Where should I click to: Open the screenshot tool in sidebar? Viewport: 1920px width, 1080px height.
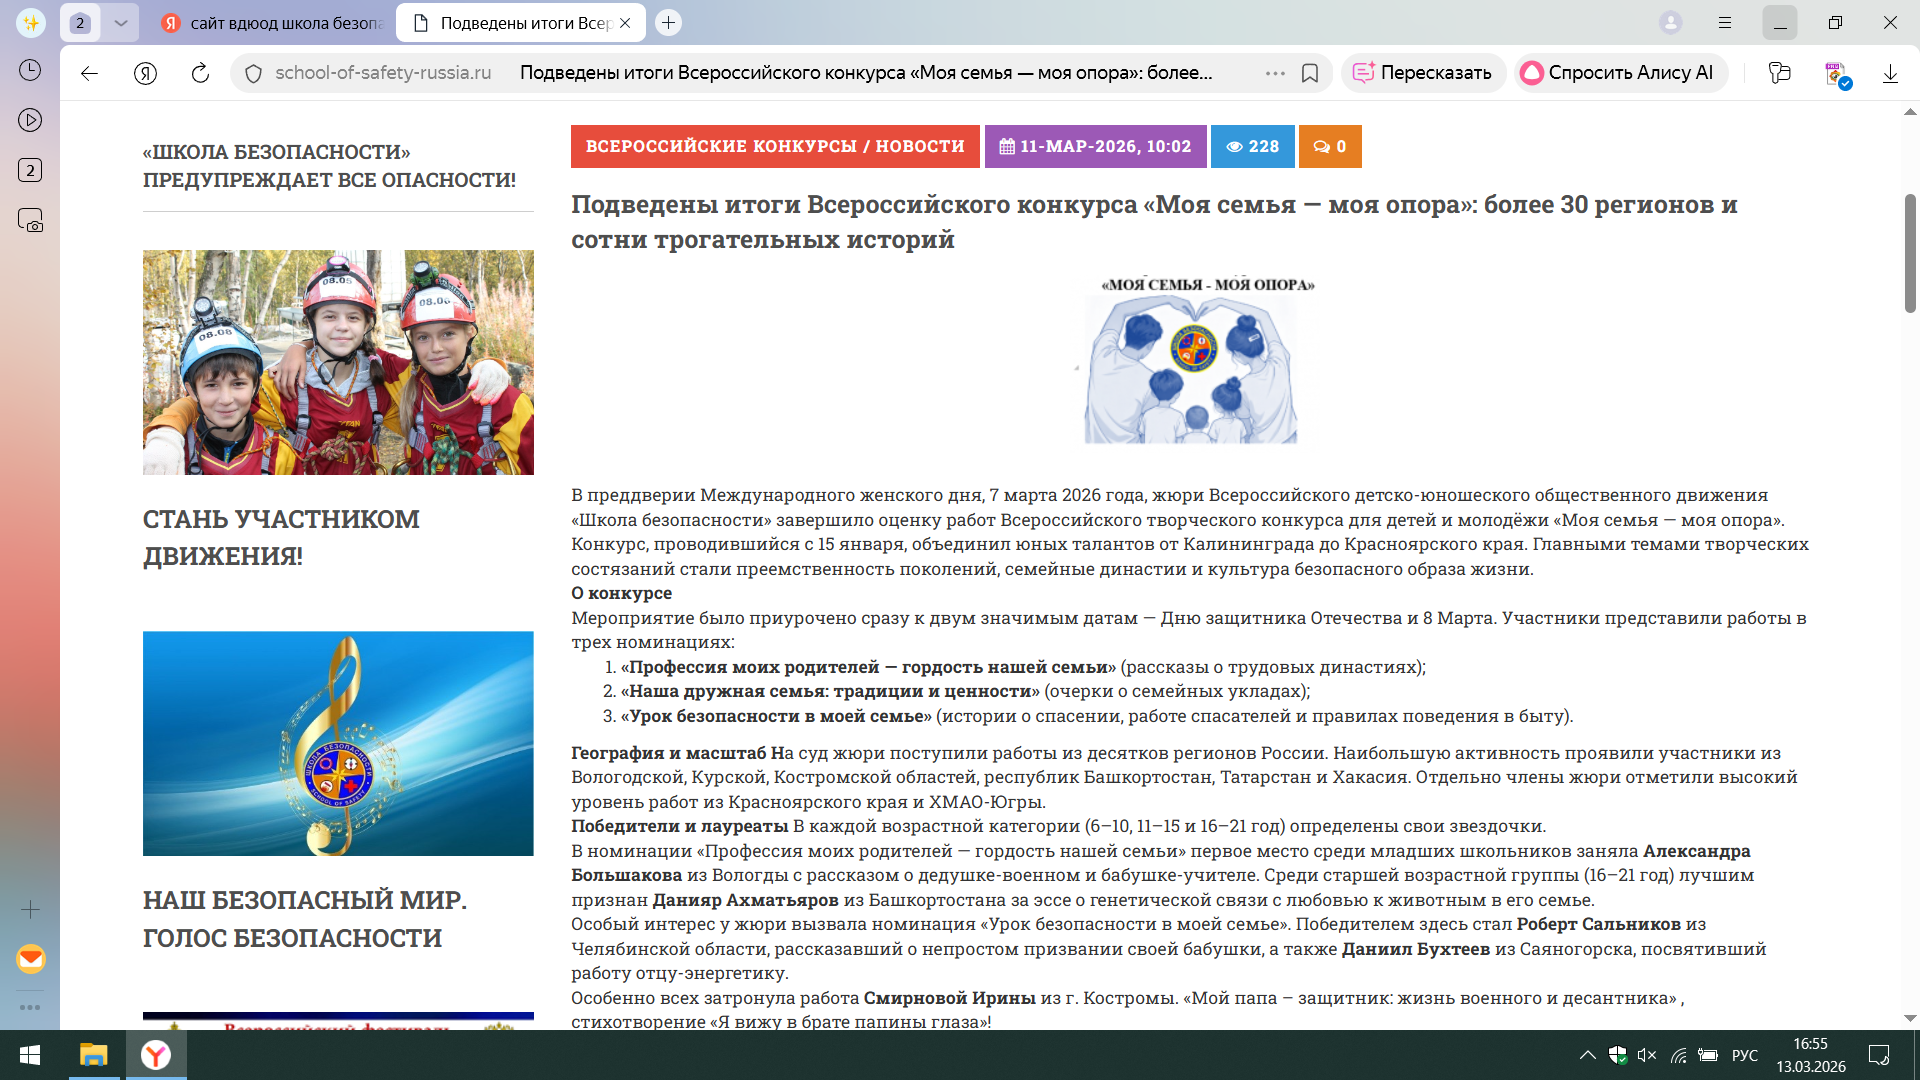click(30, 220)
